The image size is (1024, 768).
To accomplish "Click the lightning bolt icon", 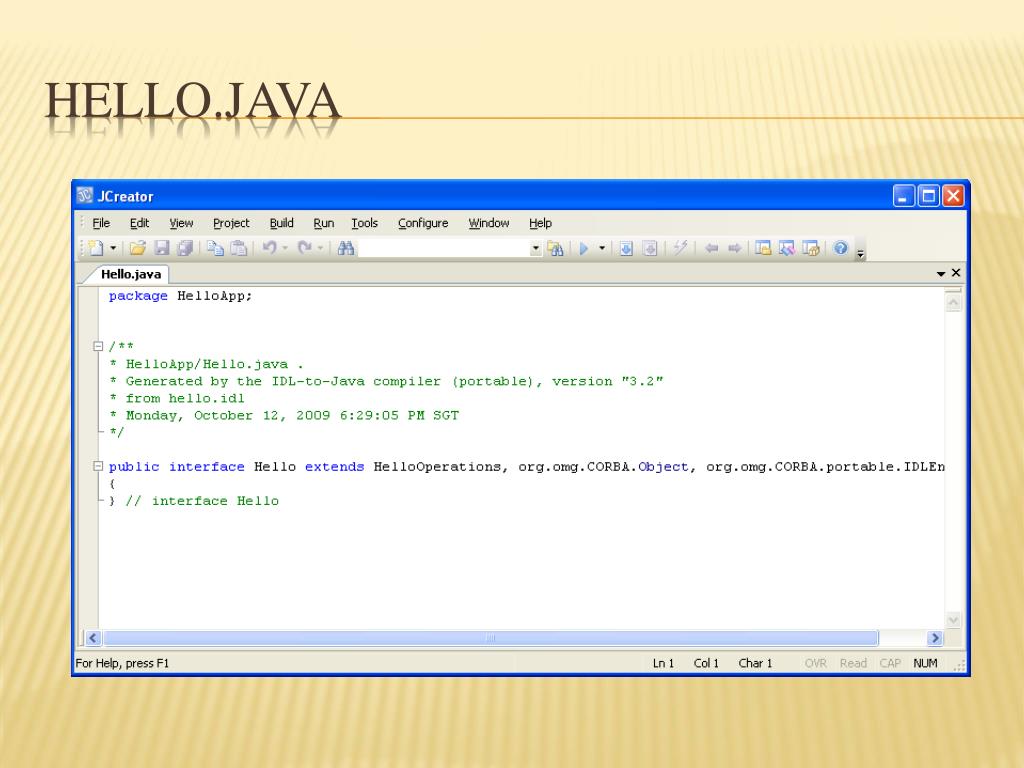I will pyautogui.click(x=680, y=248).
